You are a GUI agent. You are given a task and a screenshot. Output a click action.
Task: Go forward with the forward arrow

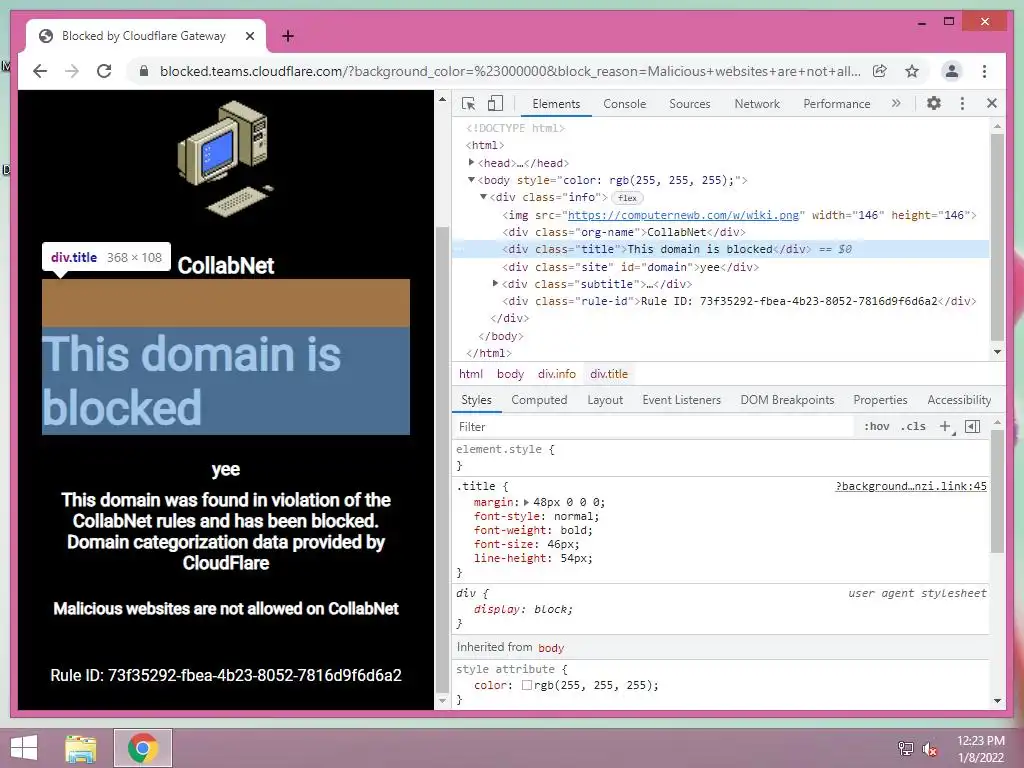[72, 71]
